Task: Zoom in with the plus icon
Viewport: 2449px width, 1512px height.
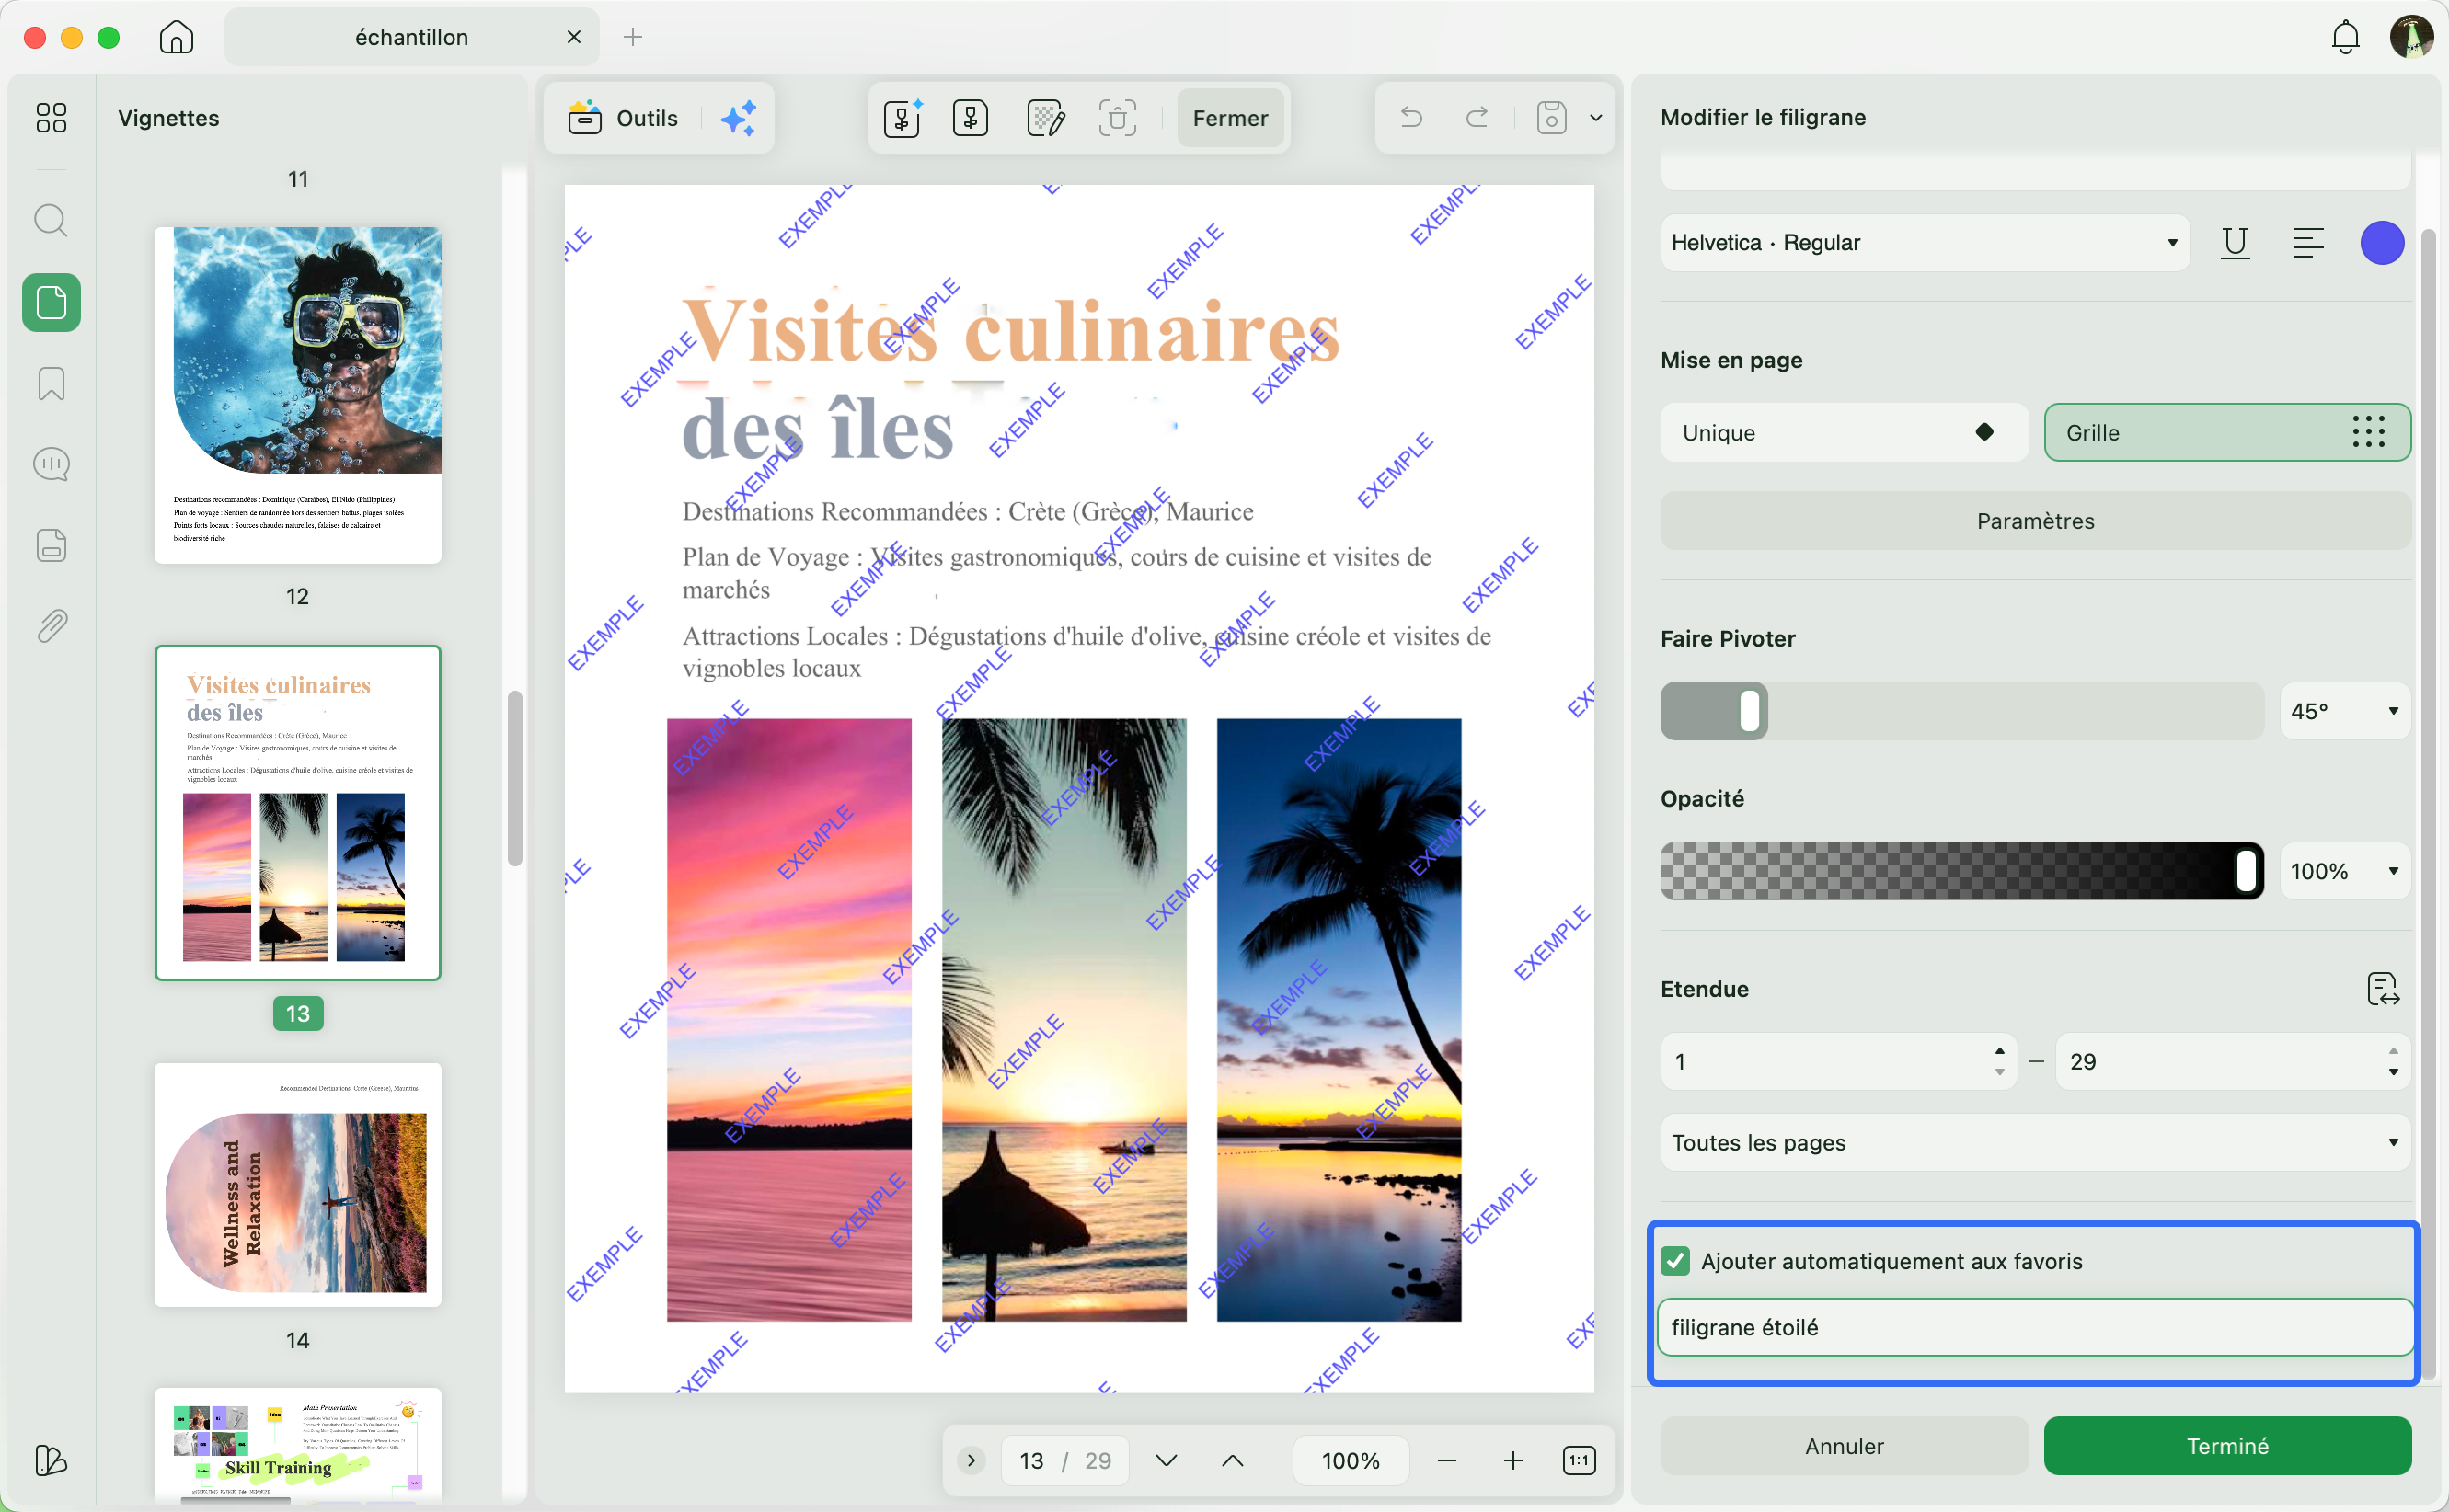Action: 1513,1461
